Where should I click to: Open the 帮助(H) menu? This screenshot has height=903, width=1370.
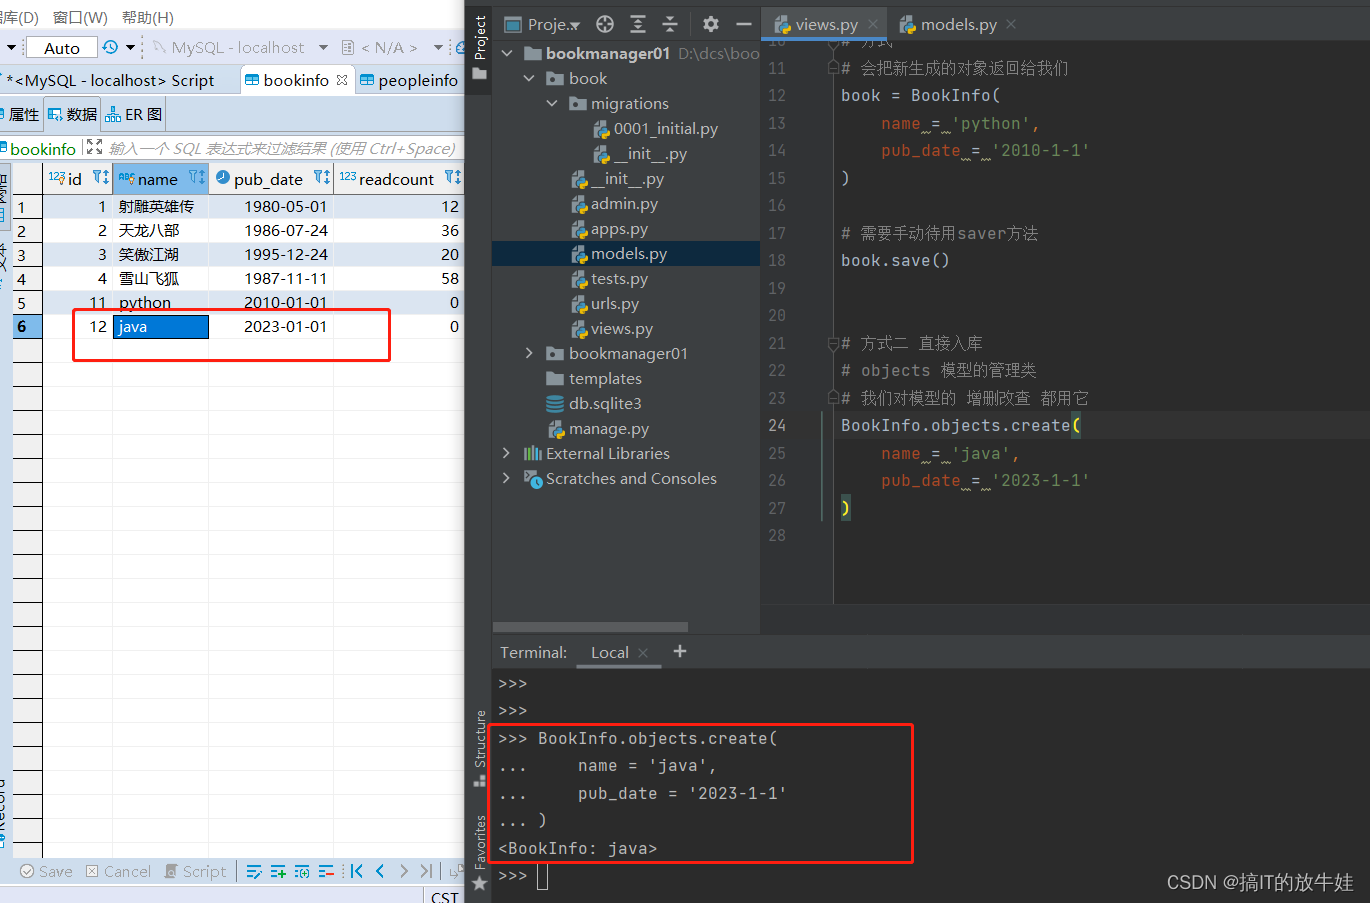click(x=147, y=17)
